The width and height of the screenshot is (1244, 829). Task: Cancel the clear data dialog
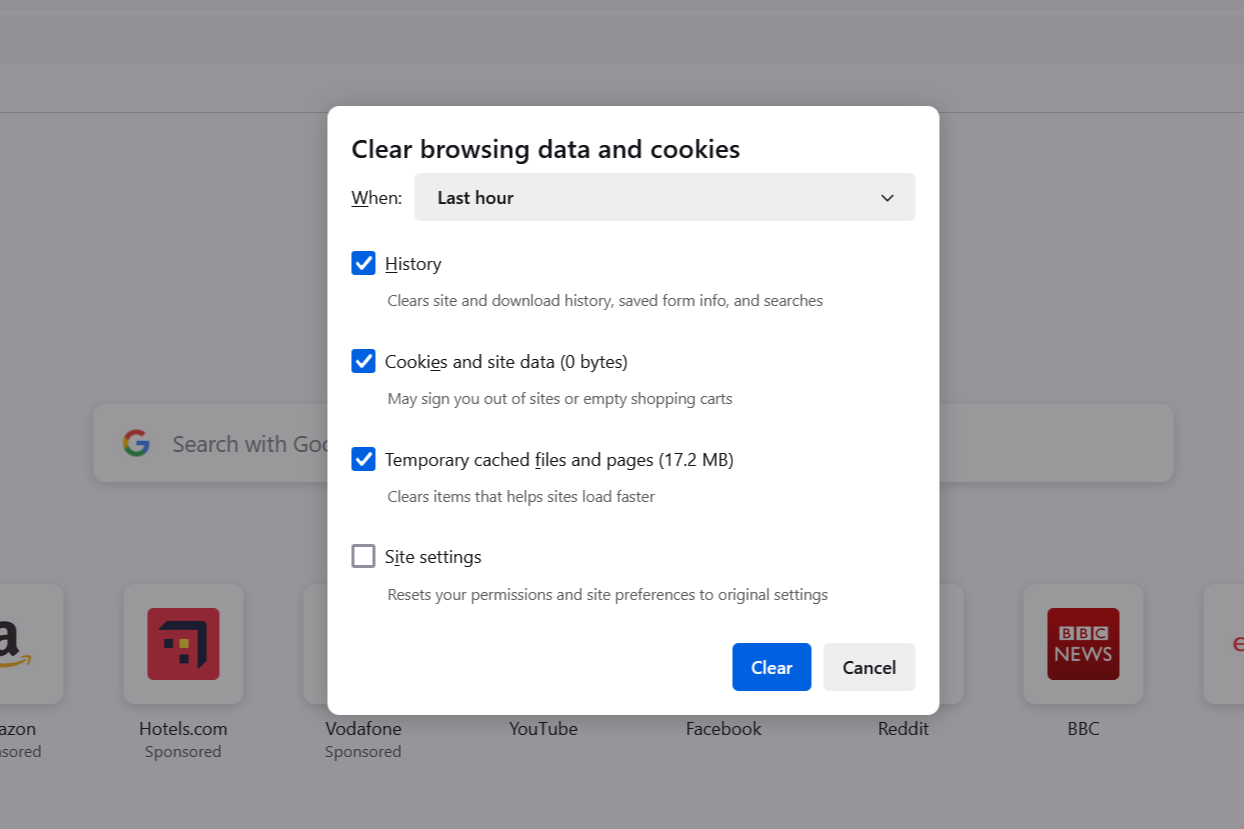868,667
